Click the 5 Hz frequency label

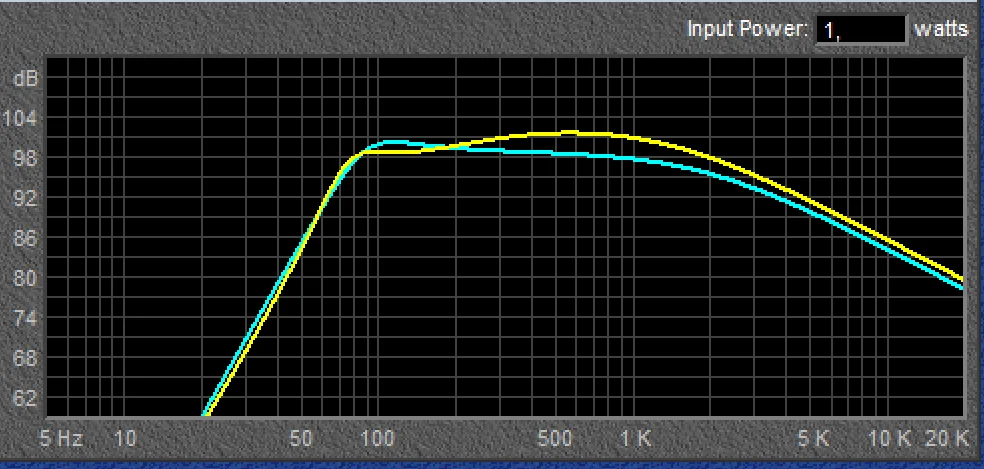tap(64, 438)
